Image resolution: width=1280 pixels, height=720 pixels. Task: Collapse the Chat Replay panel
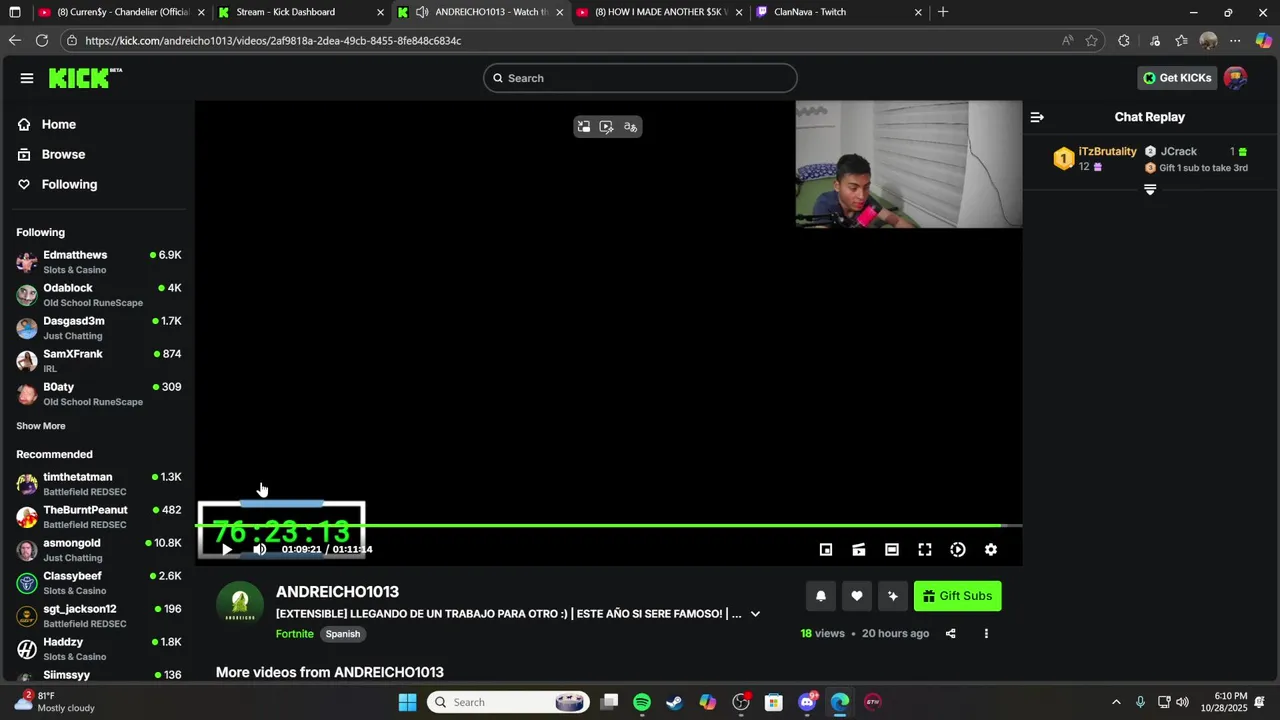pos(1037,117)
